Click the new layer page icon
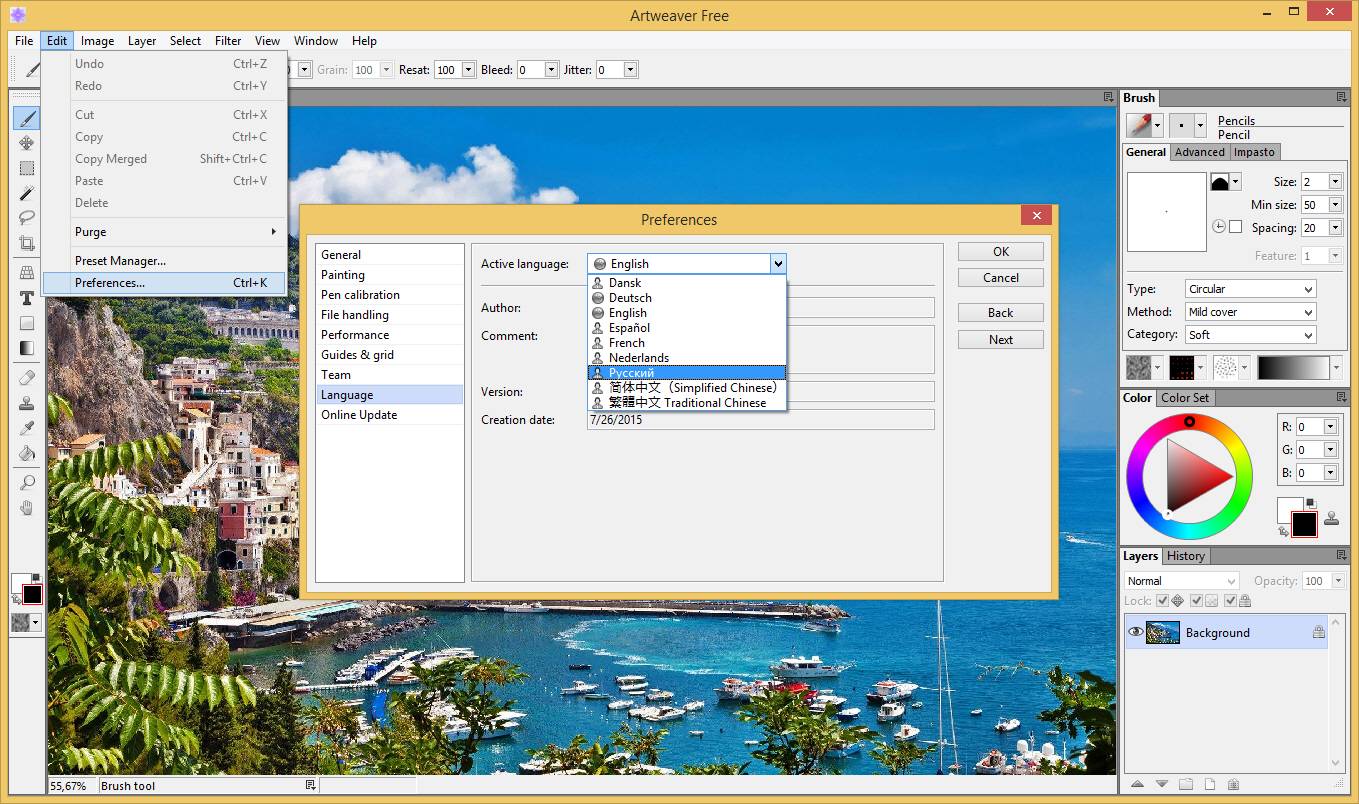The height and width of the screenshot is (804, 1359). [1209, 784]
